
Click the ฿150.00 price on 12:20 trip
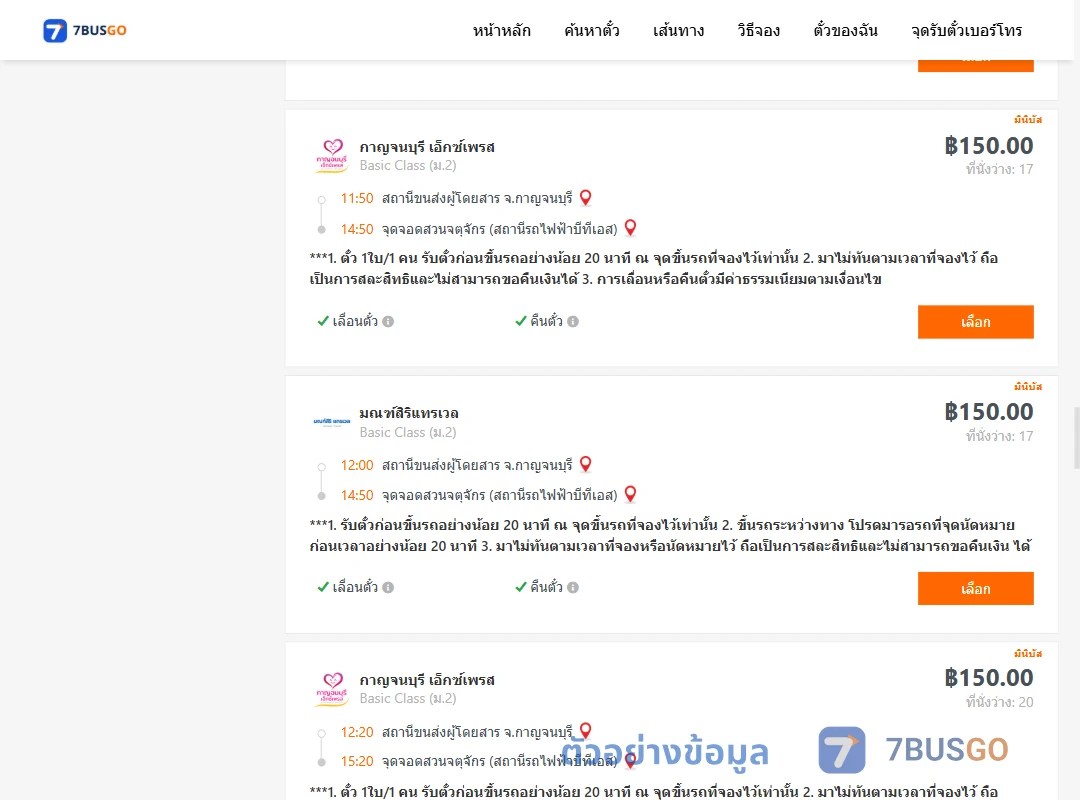[989, 677]
